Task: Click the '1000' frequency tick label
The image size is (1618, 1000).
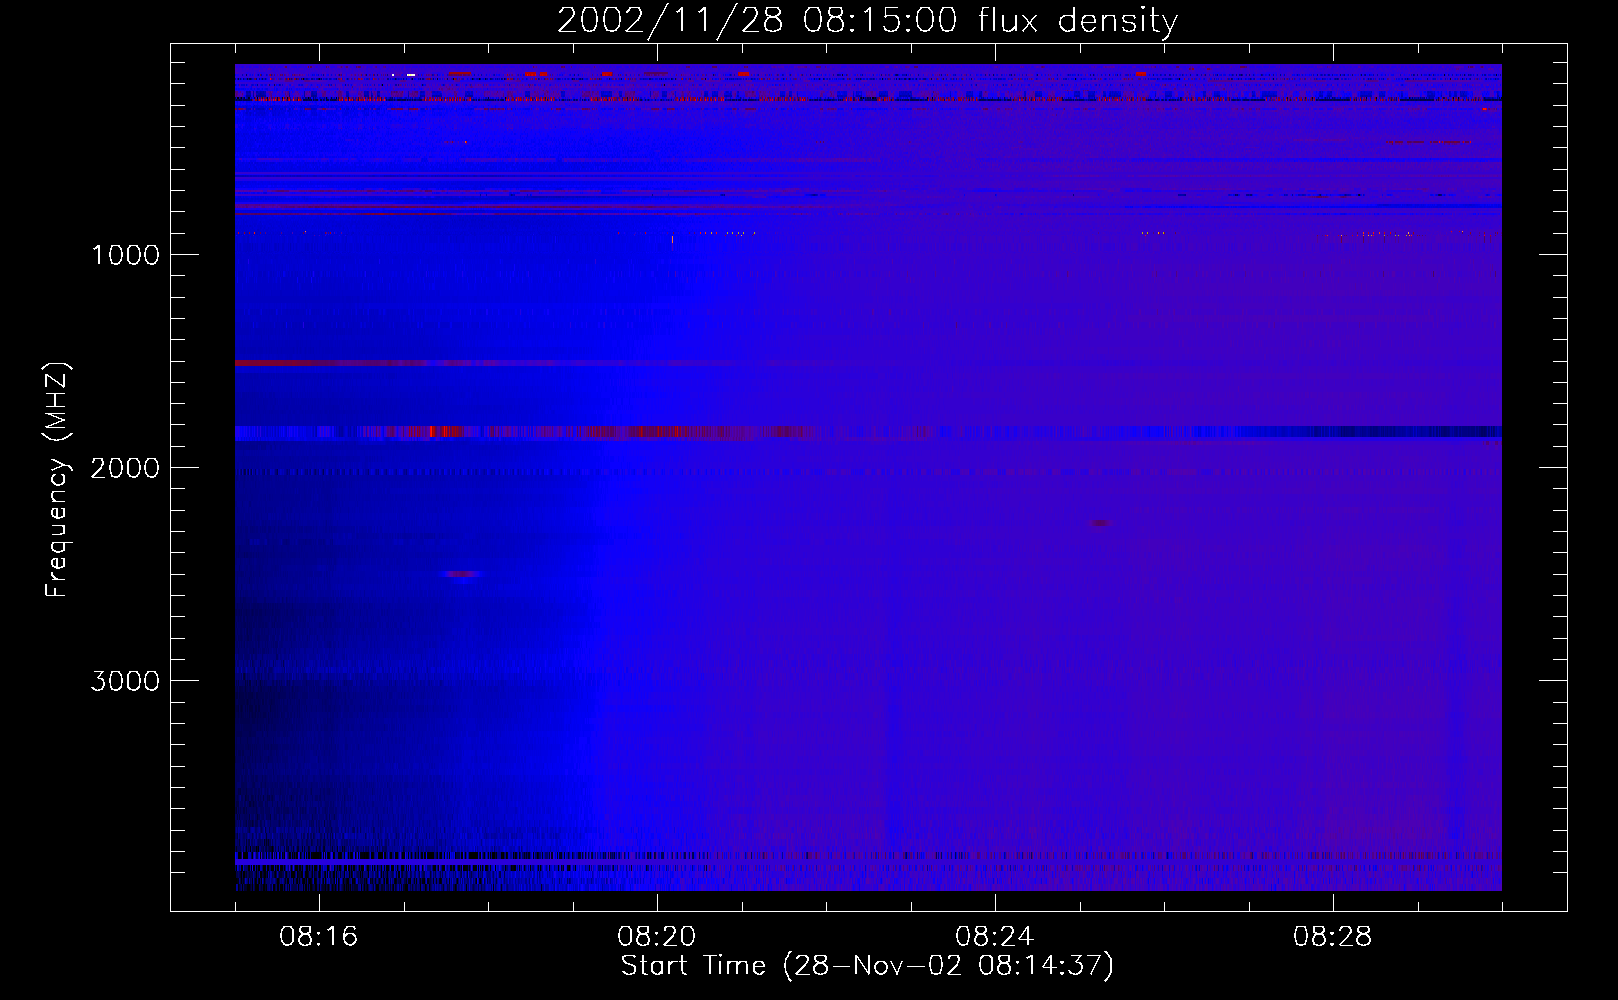Action: click(125, 255)
